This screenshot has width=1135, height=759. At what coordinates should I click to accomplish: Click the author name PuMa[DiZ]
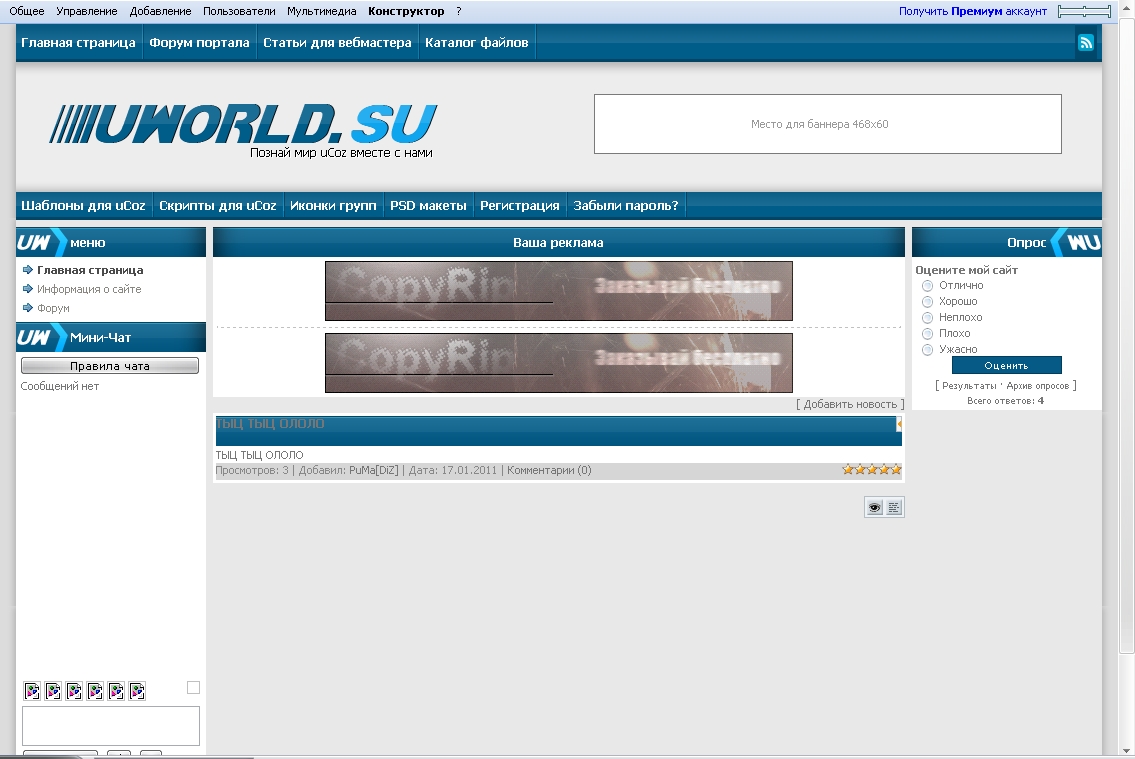[x=374, y=470]
